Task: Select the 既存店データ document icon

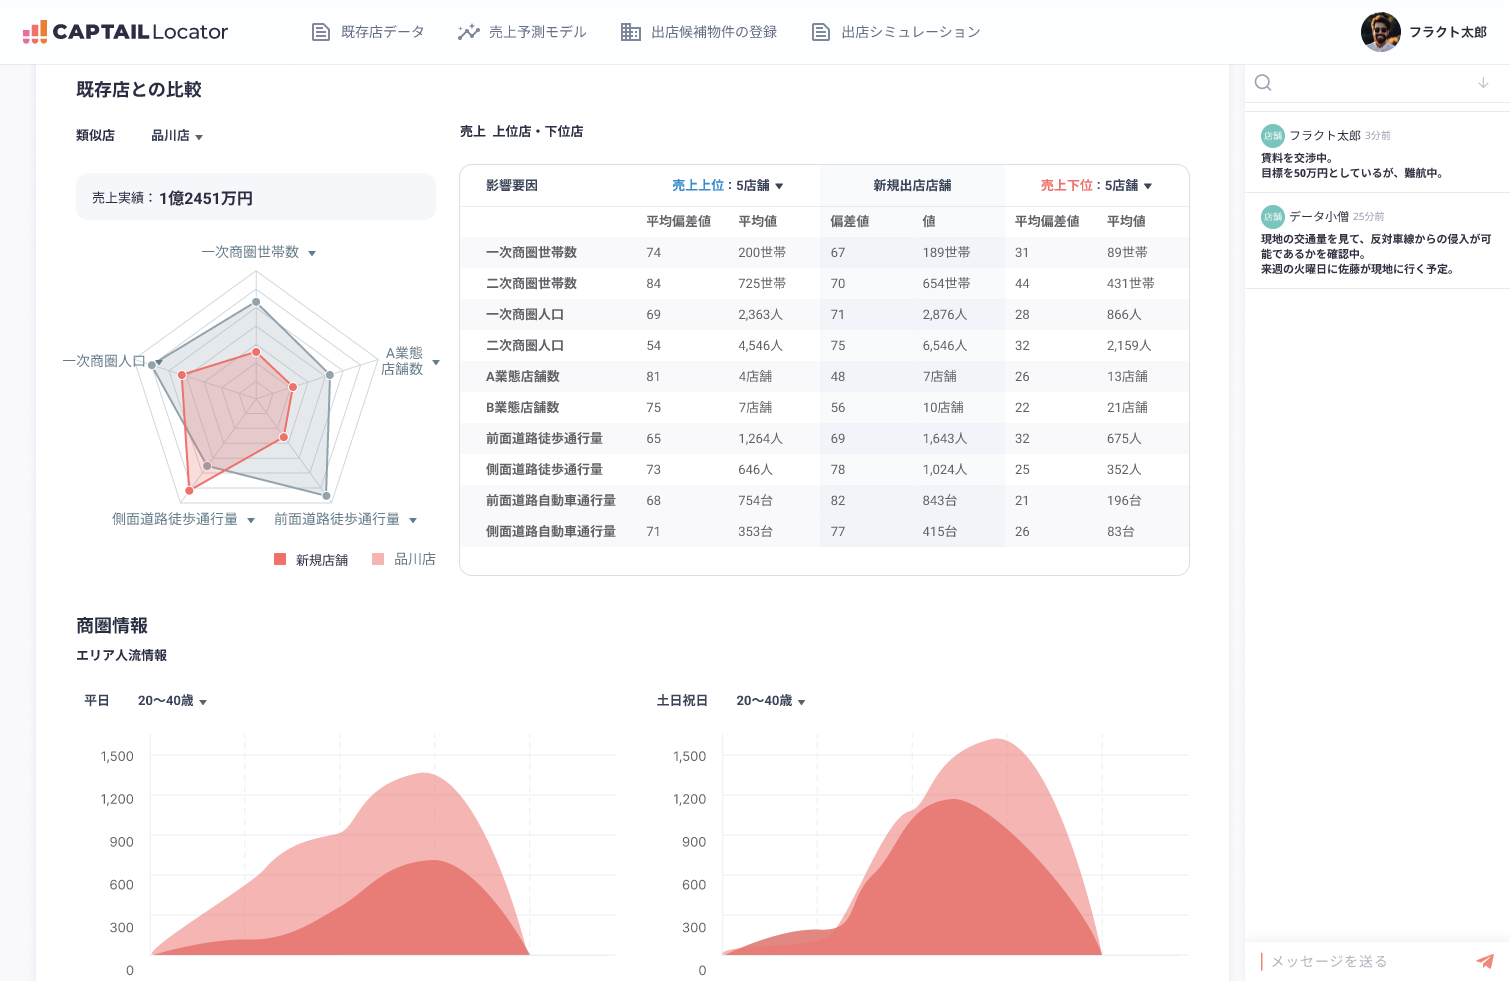Action: (x=320, y=31)
